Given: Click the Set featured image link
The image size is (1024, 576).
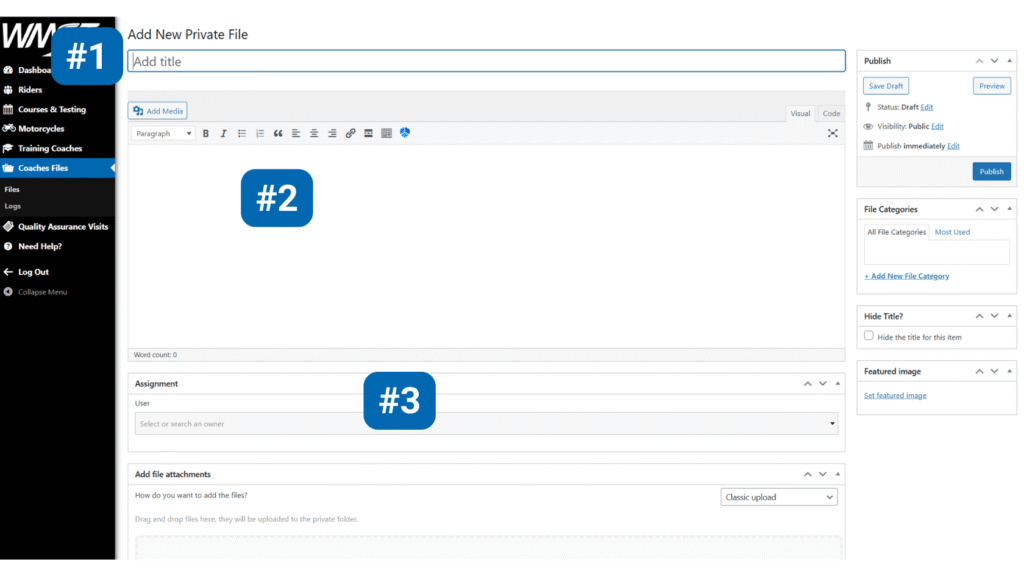Looking at the screenshot, I should 895,395.
